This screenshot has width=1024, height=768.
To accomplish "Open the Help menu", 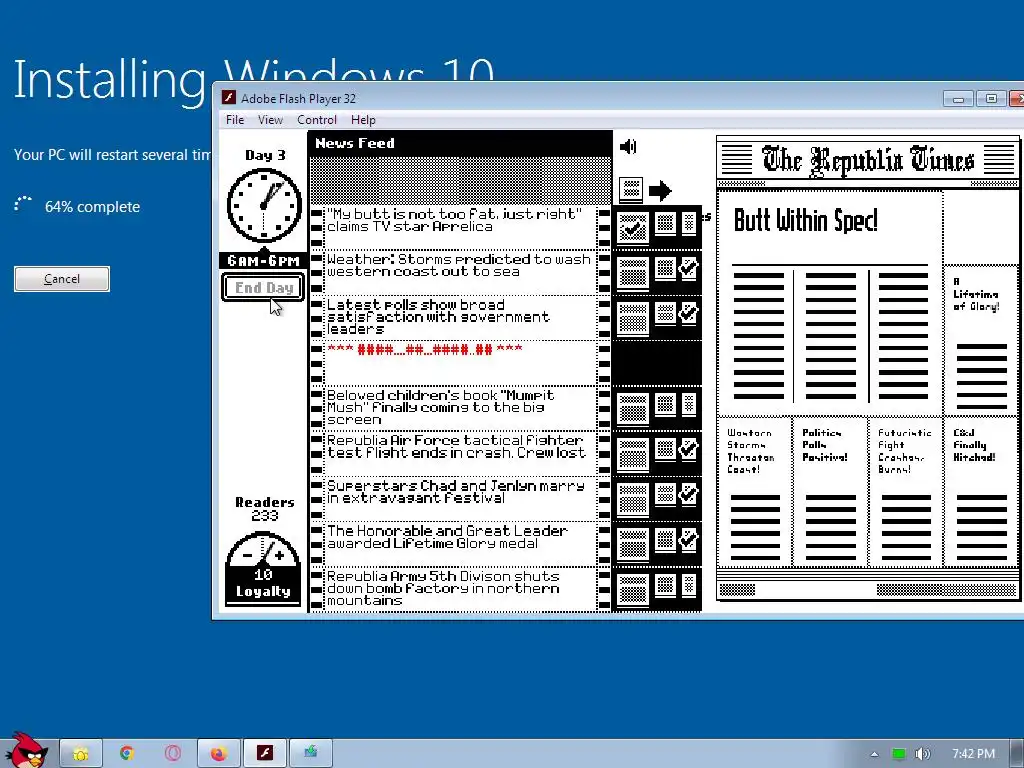I will pos(363,120).
